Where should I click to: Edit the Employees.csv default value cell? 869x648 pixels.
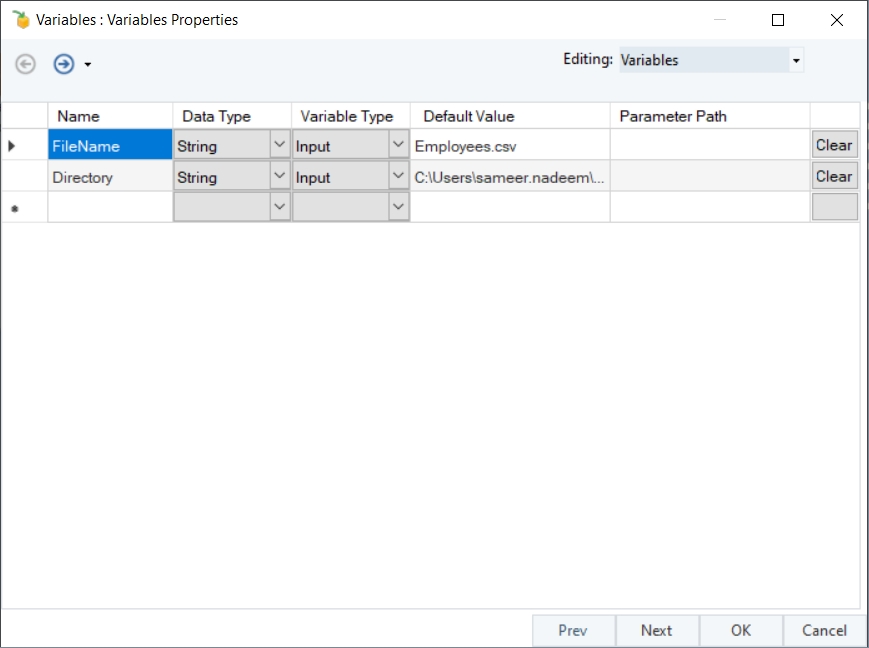(509, 146)
